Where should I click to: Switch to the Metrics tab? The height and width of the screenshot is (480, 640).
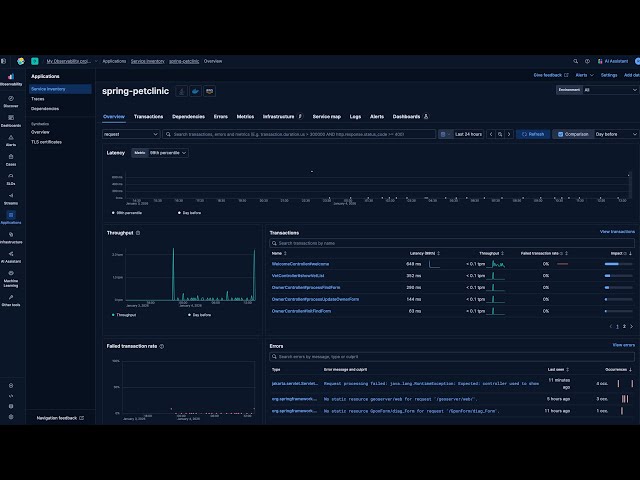[x=245, y=117]
